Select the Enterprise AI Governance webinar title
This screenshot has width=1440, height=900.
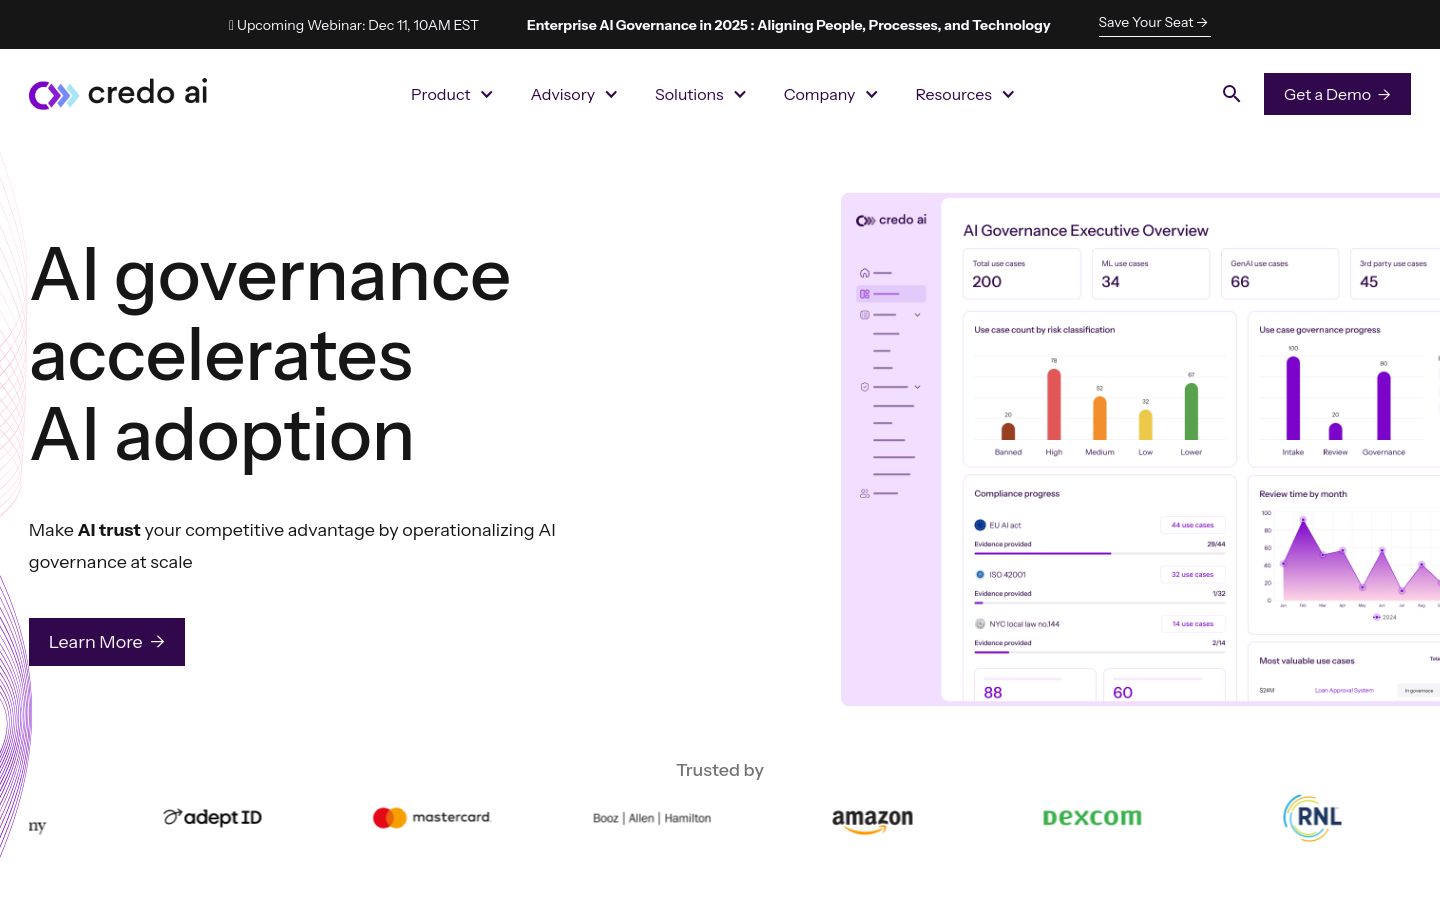(788, 25)
